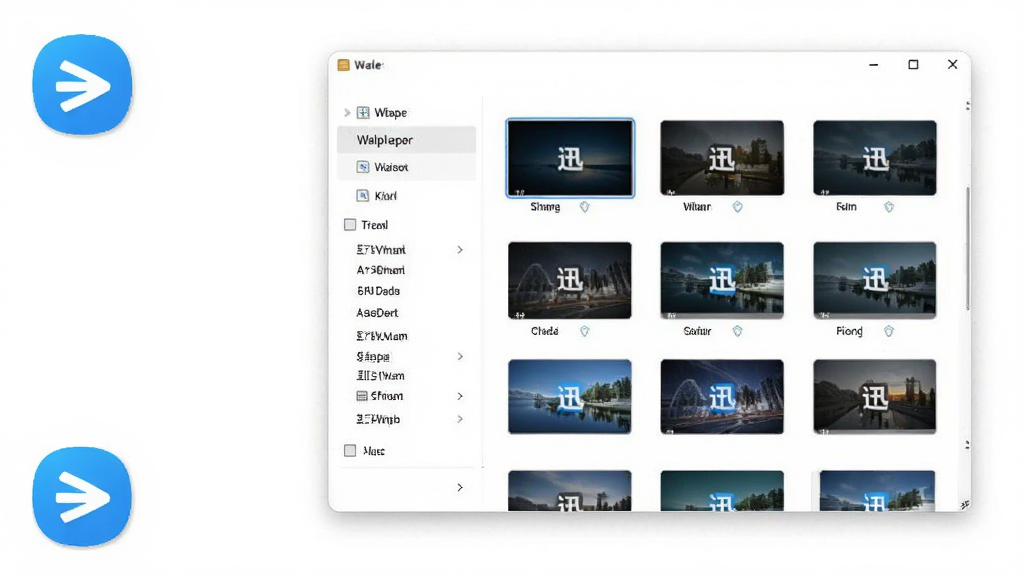The width and height of the screenshot is (1024, 576).
Task: Select the Chada bridge wallpaper thumbnail
Action: tap(569, 280)
